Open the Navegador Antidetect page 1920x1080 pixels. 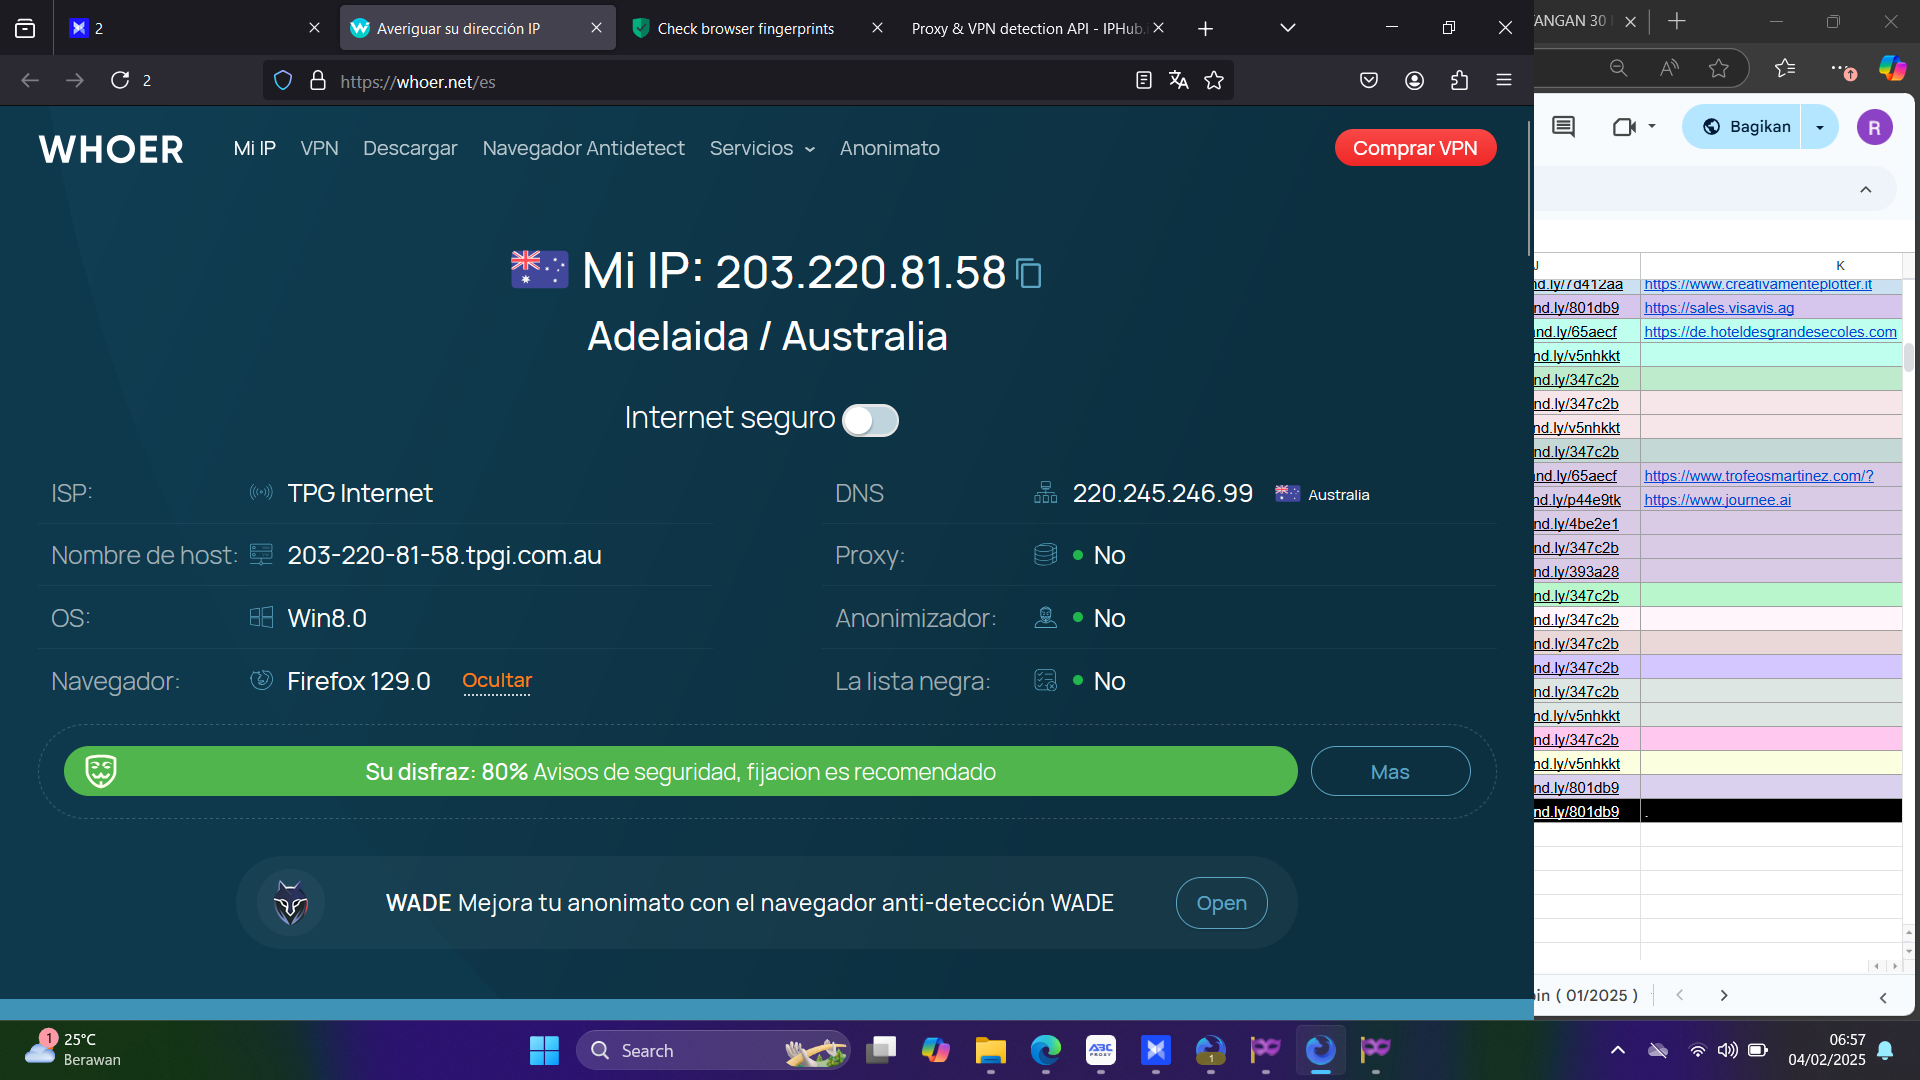(583, 149)
